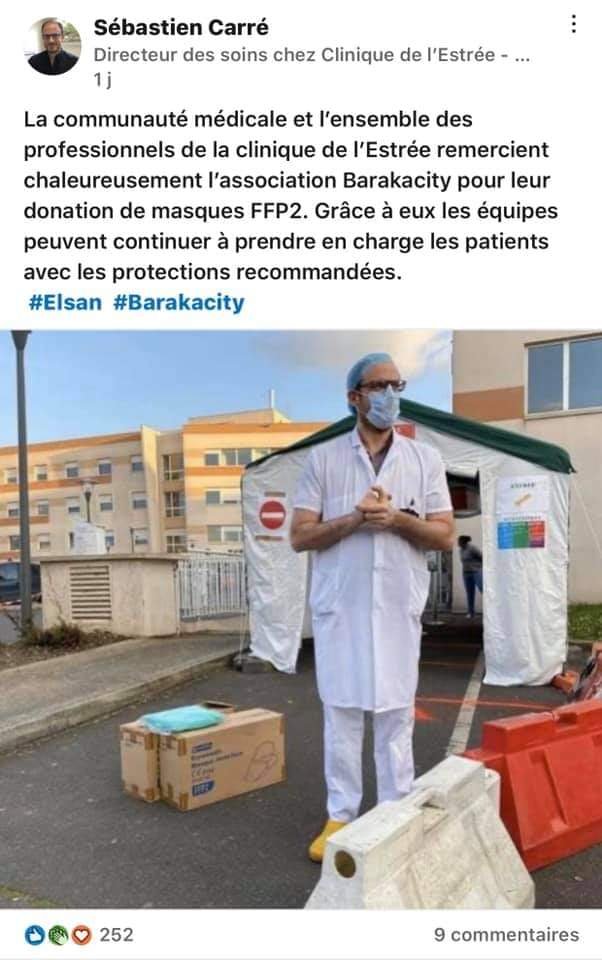The width and height of the screenshot is (602, 960).
Task: Click the red heart reaction icon
Action: coord(81,935)
